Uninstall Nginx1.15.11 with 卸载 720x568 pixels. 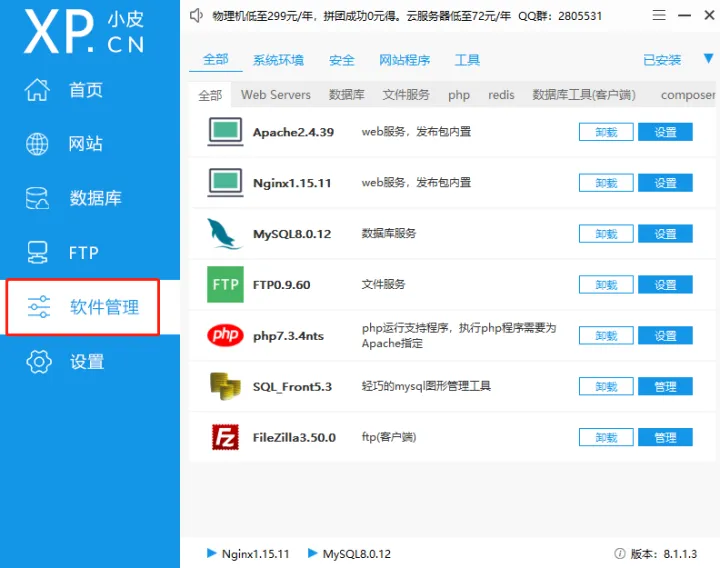click(x=606, y=183)
